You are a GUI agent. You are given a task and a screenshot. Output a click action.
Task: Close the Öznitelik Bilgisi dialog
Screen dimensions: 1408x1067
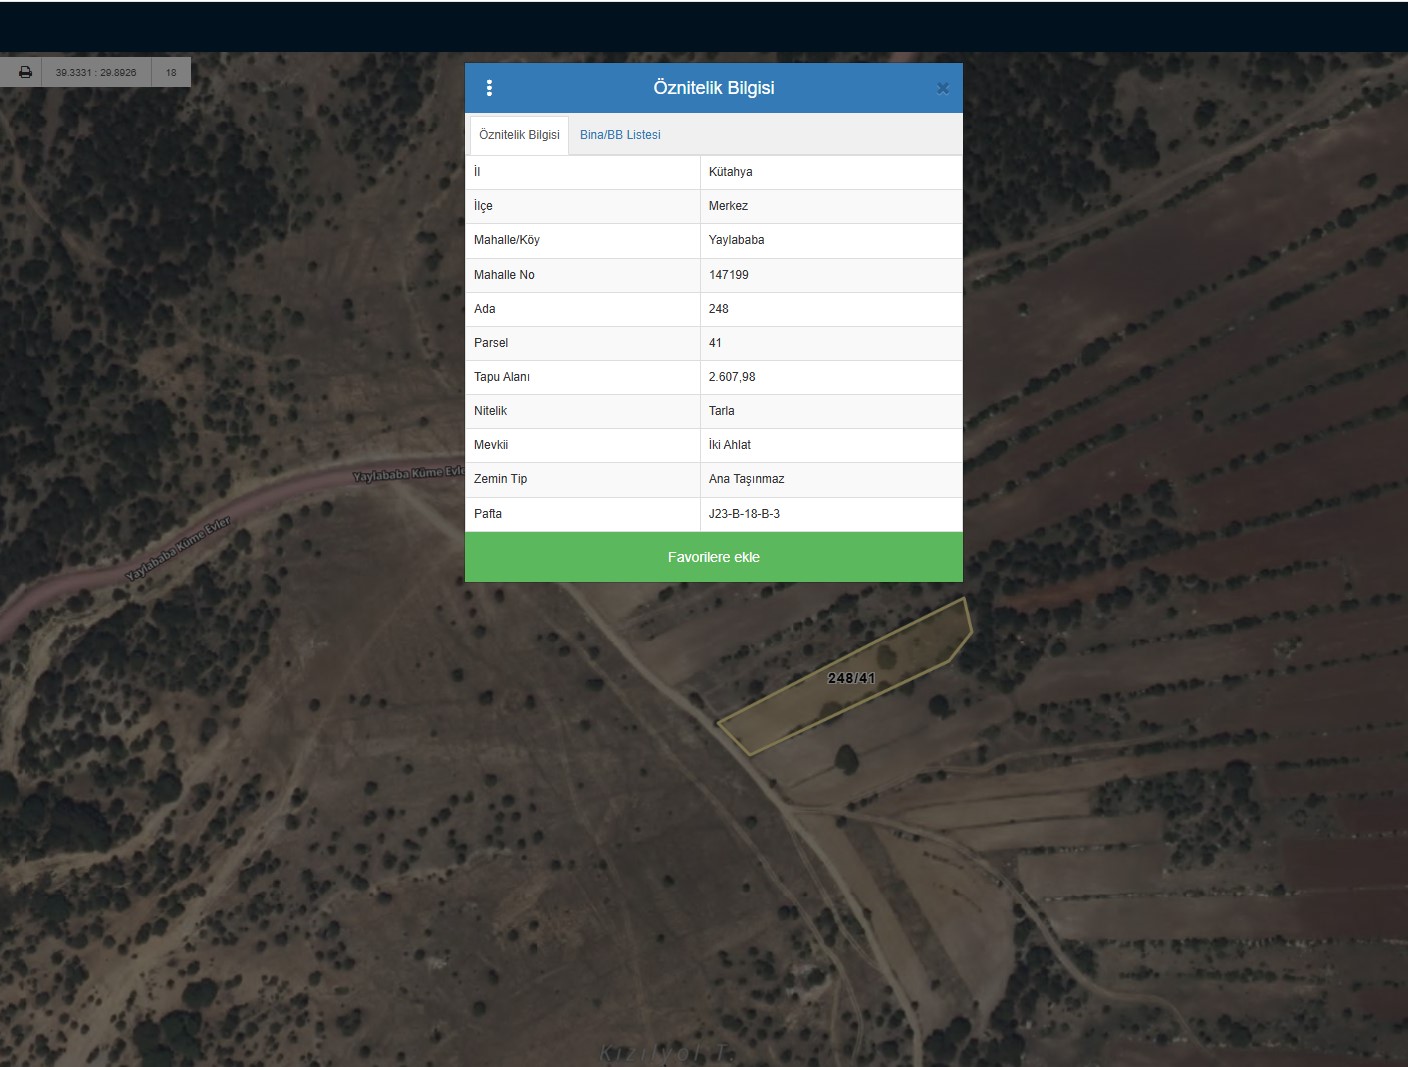[x=942, y=88]
